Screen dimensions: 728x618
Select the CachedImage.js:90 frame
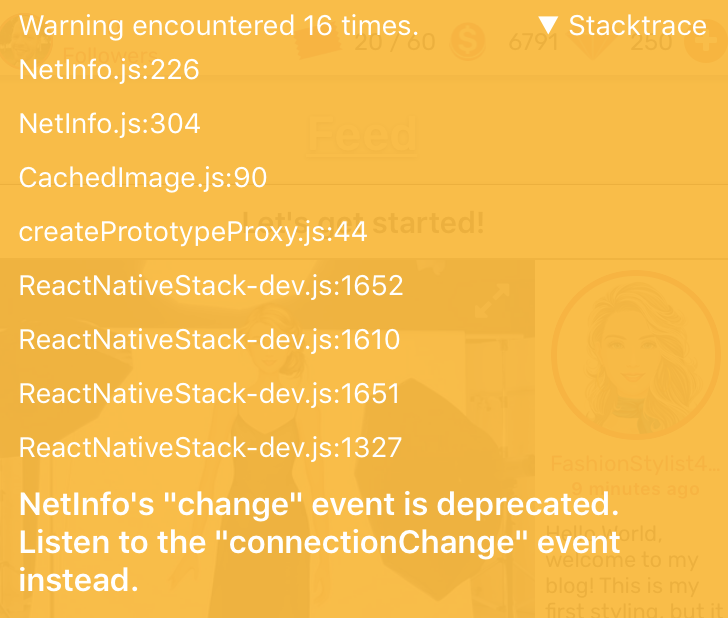(143, 178)
